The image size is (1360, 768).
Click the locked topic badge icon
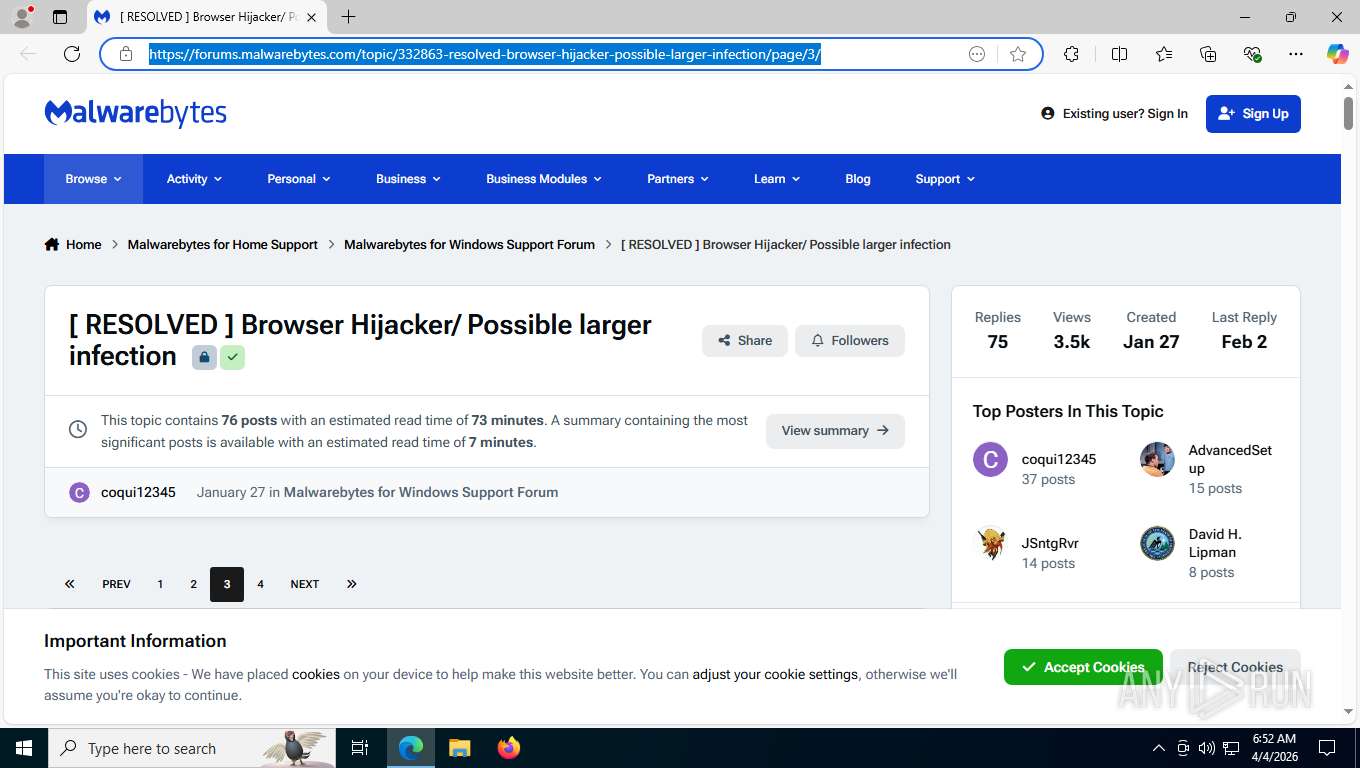tap(204, 357)
